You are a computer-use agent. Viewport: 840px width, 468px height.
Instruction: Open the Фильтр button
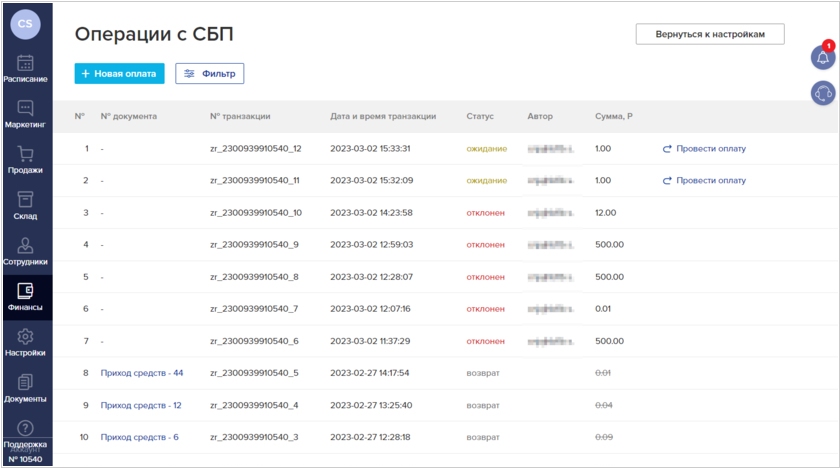click(209, 73)
